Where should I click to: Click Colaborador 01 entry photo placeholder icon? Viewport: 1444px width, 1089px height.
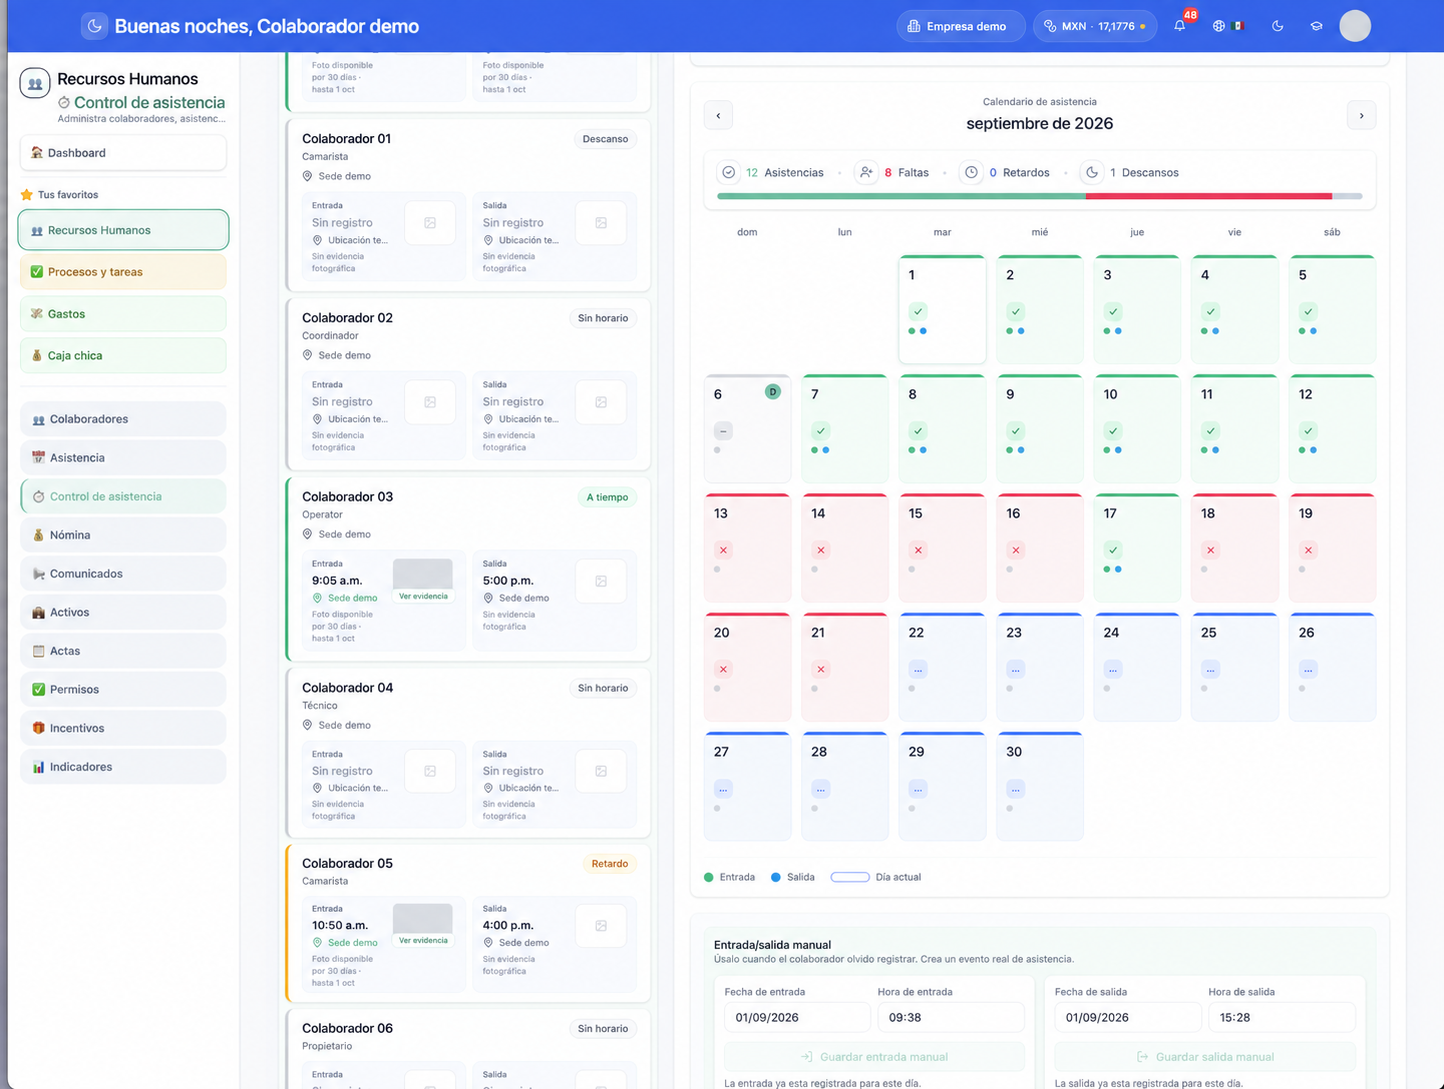(430, 223)
